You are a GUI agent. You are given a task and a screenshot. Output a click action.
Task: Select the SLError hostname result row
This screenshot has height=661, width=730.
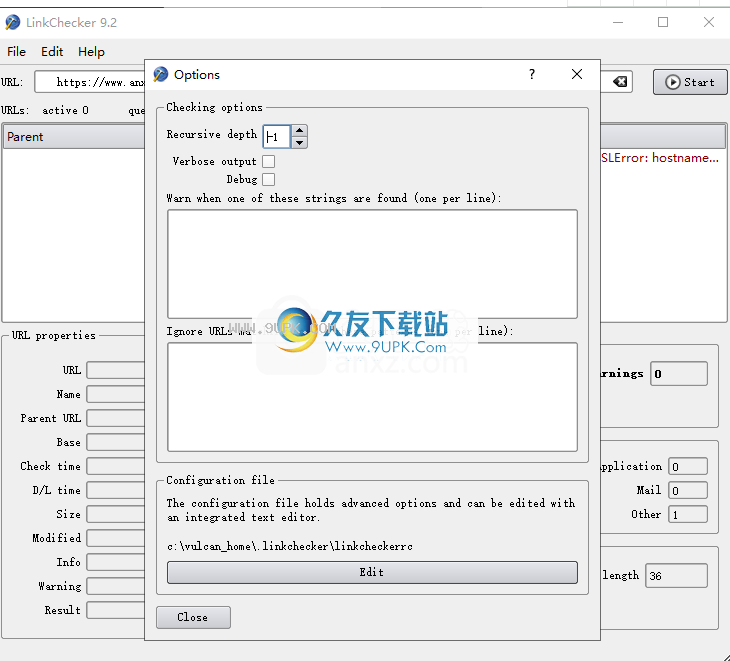pos(660,158)
